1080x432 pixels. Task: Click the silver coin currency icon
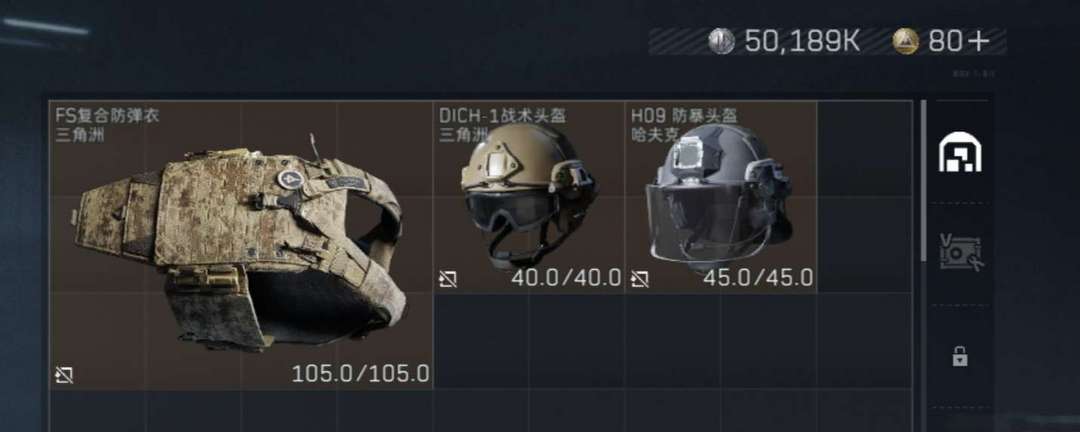tap(722, 41)
